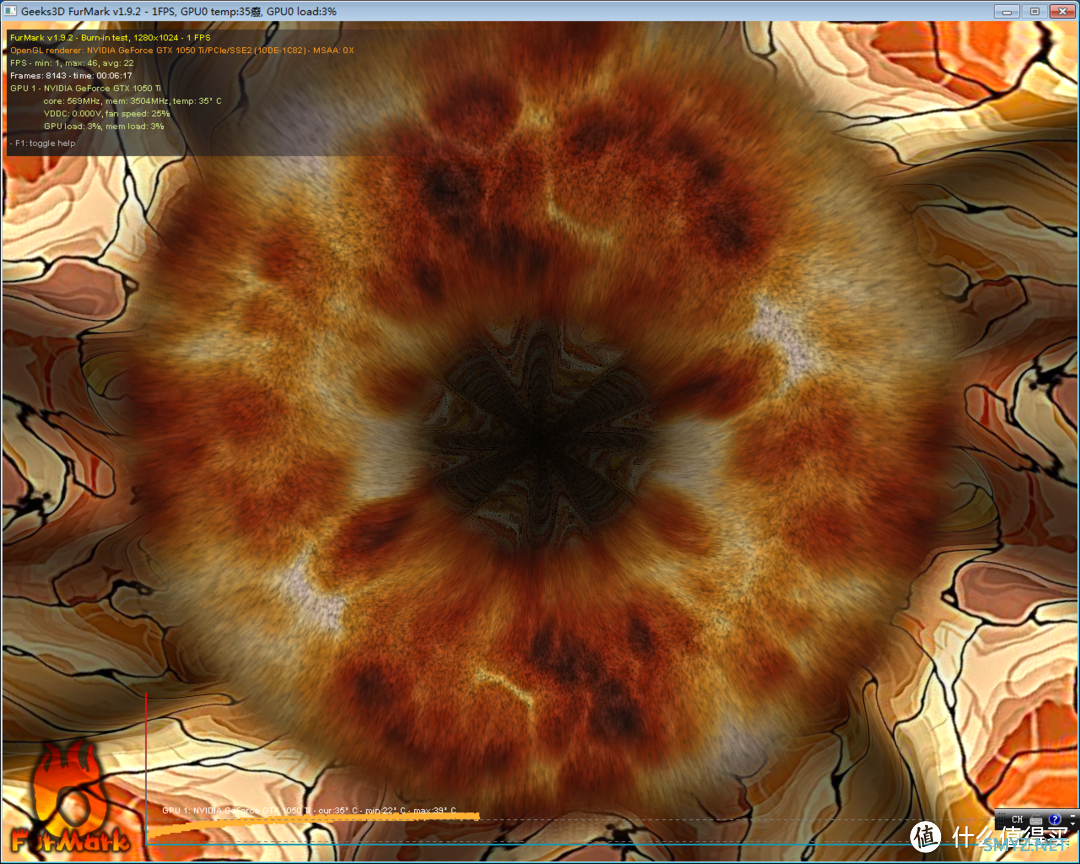This screenshot has height=864, width=1080.
Task: Click the GPU temperature graph label text
Action: 309,810
